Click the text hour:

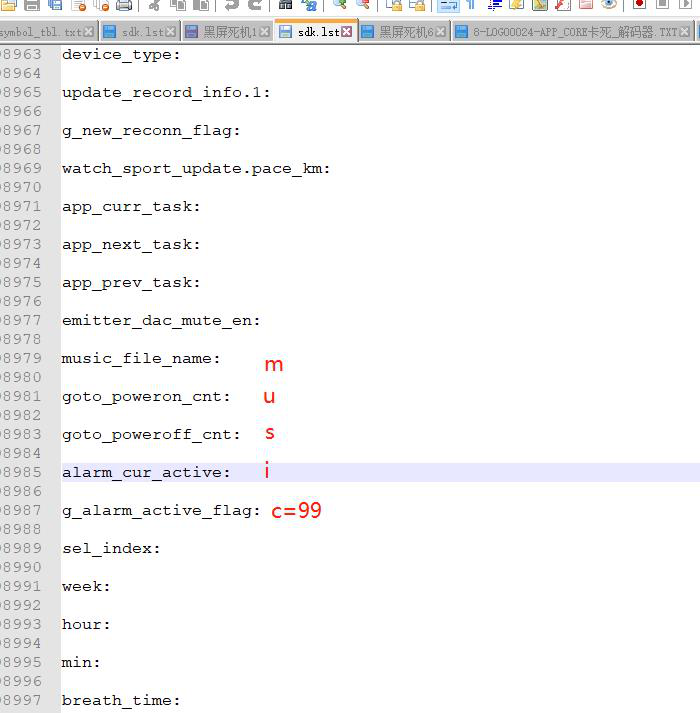pyautogui.click(x=86, y=625)
